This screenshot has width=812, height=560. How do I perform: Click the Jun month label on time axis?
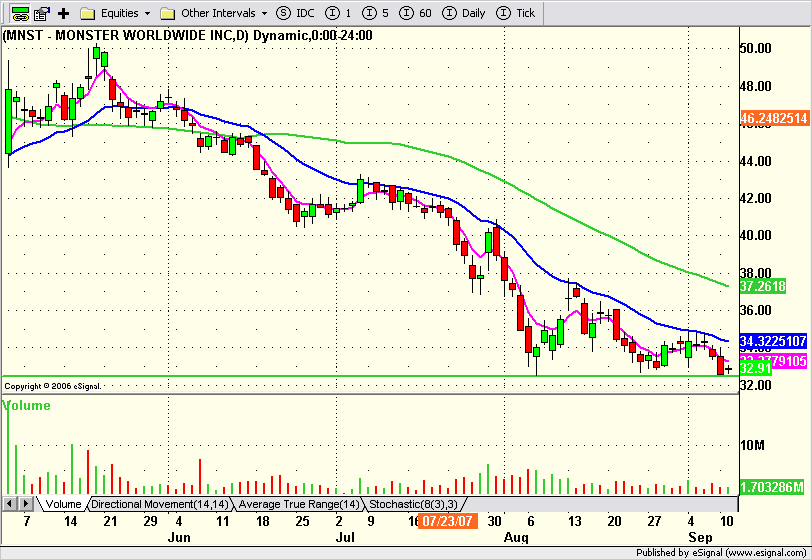tap(179, 538)
